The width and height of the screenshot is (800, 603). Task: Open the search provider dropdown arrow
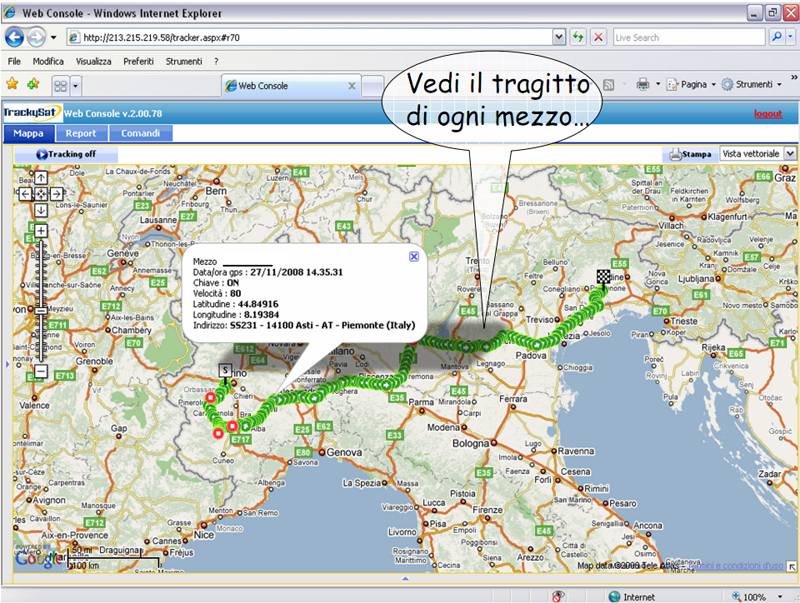tap(790, 37)
